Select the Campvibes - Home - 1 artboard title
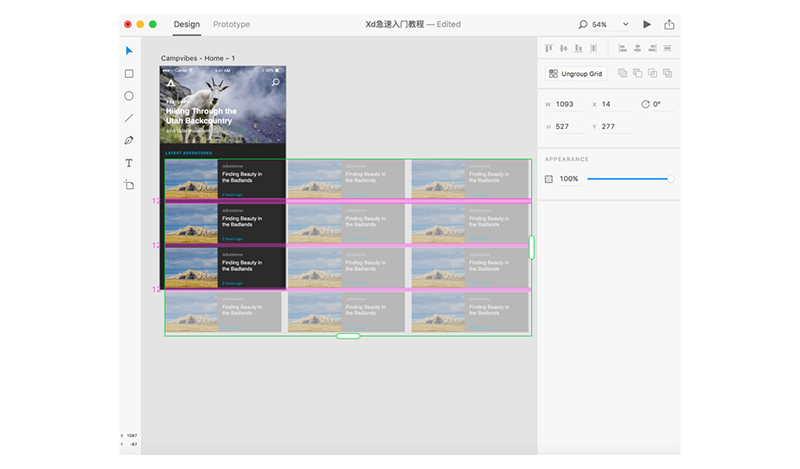800x469 pixels. point(197,59)
